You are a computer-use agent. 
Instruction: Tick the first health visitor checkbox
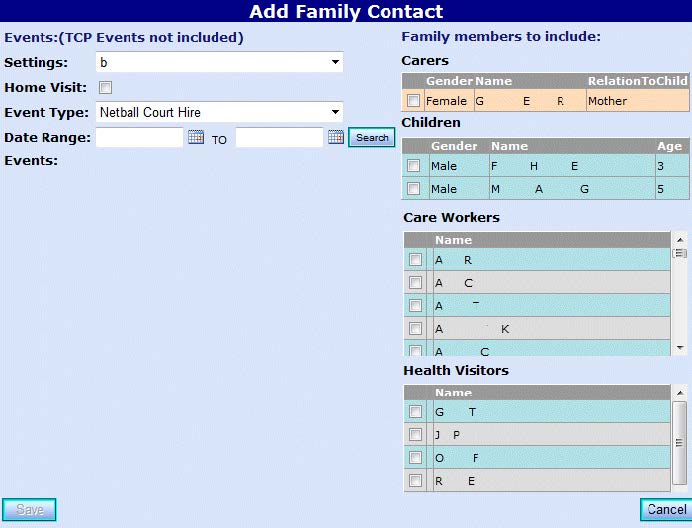(415, 411)
